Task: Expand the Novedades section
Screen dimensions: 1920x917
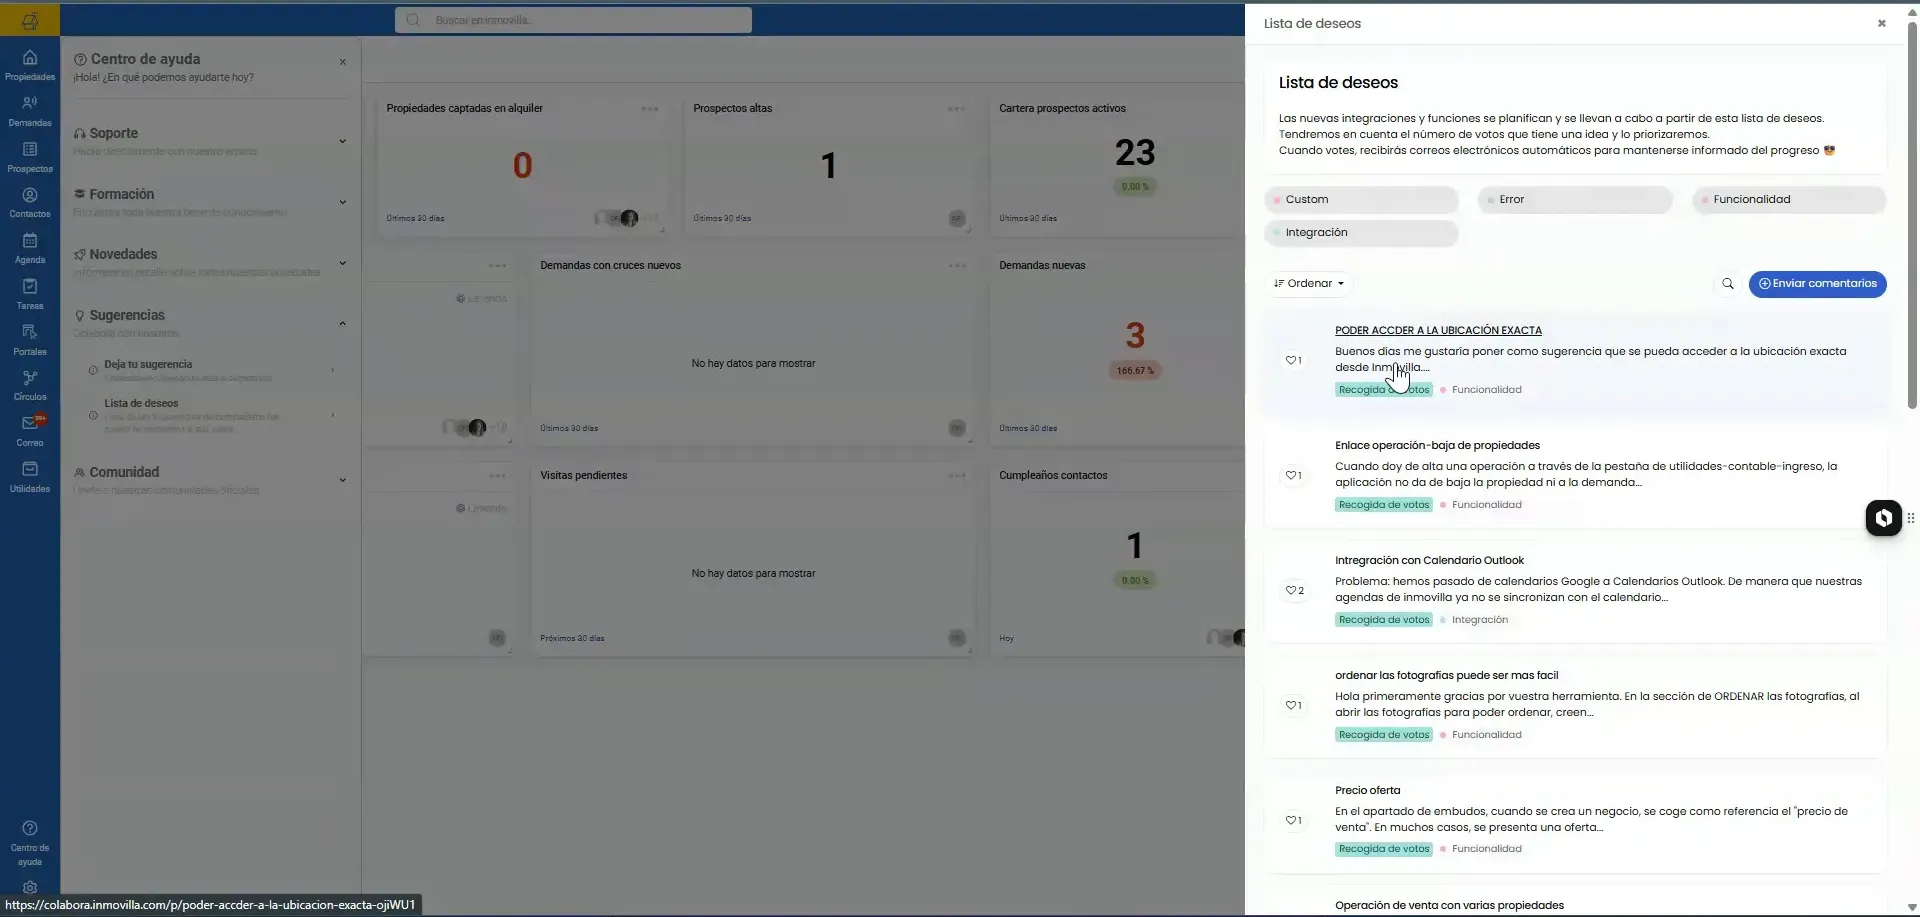Action: tap(342, 263)
